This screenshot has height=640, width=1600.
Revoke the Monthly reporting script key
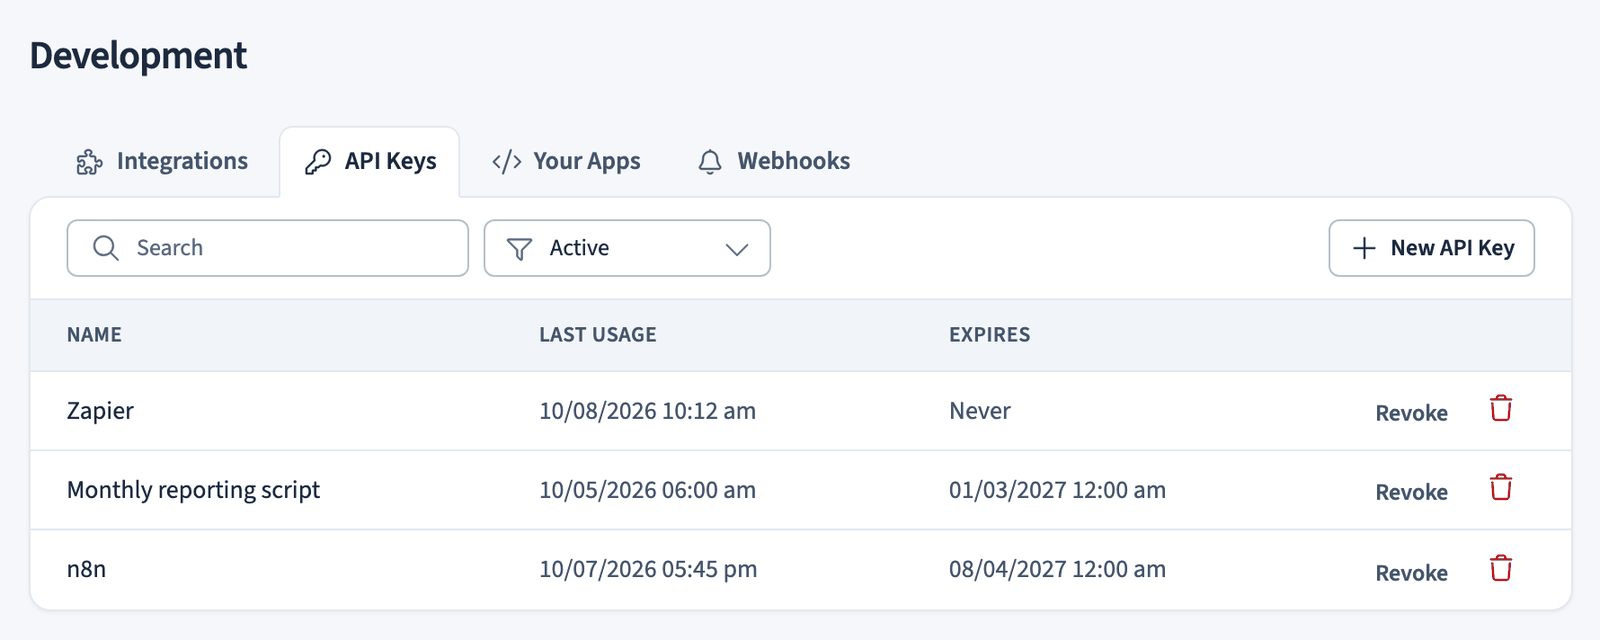click(1411, 492)
